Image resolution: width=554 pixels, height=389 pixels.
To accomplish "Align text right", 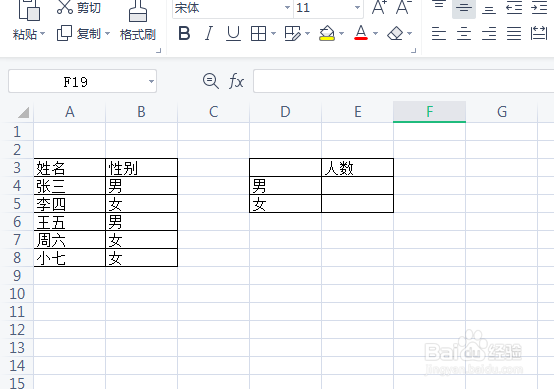I will [489, 34].
